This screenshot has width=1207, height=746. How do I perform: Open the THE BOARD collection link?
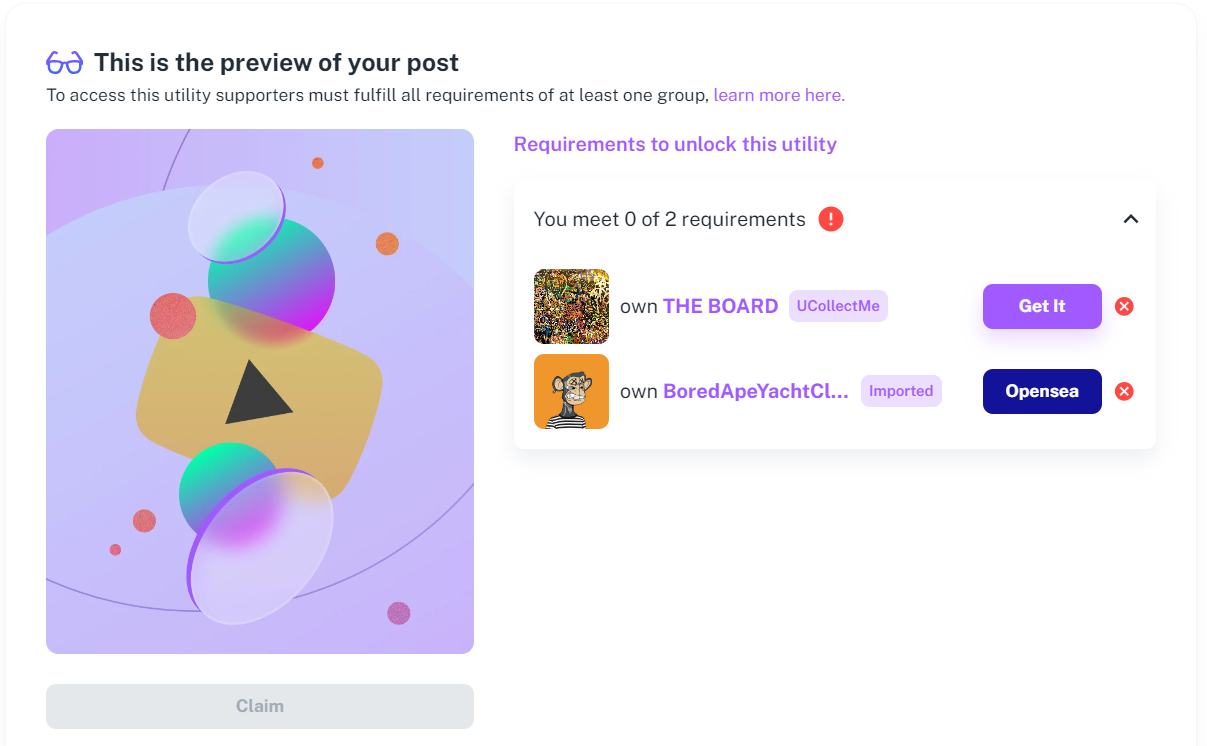point(720,307)
